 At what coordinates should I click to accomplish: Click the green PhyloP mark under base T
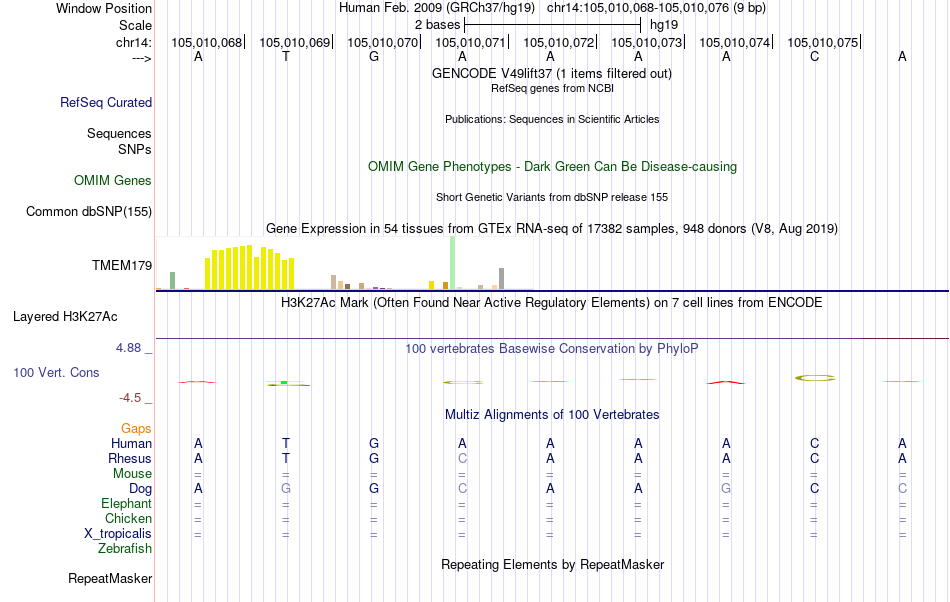pos(284,382)
